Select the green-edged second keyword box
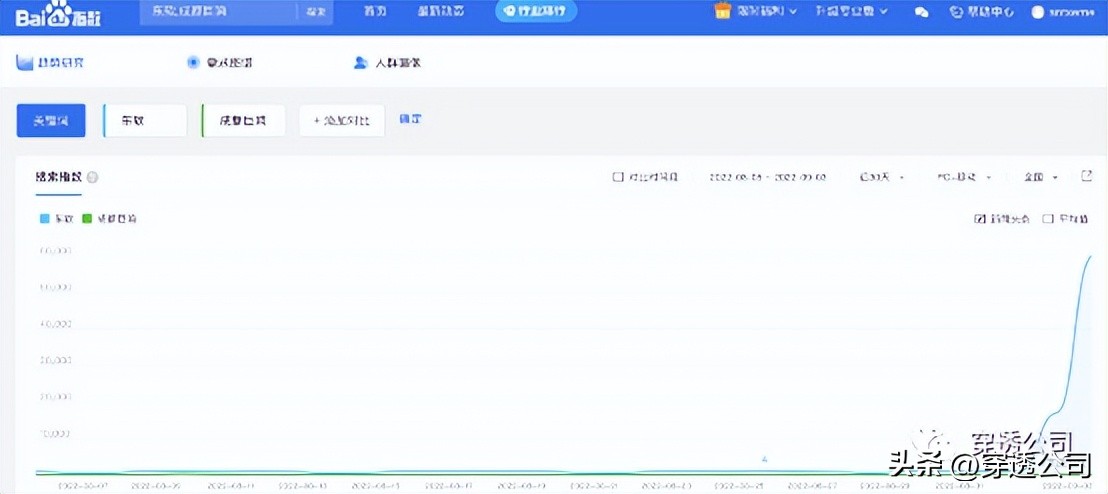 243,121
